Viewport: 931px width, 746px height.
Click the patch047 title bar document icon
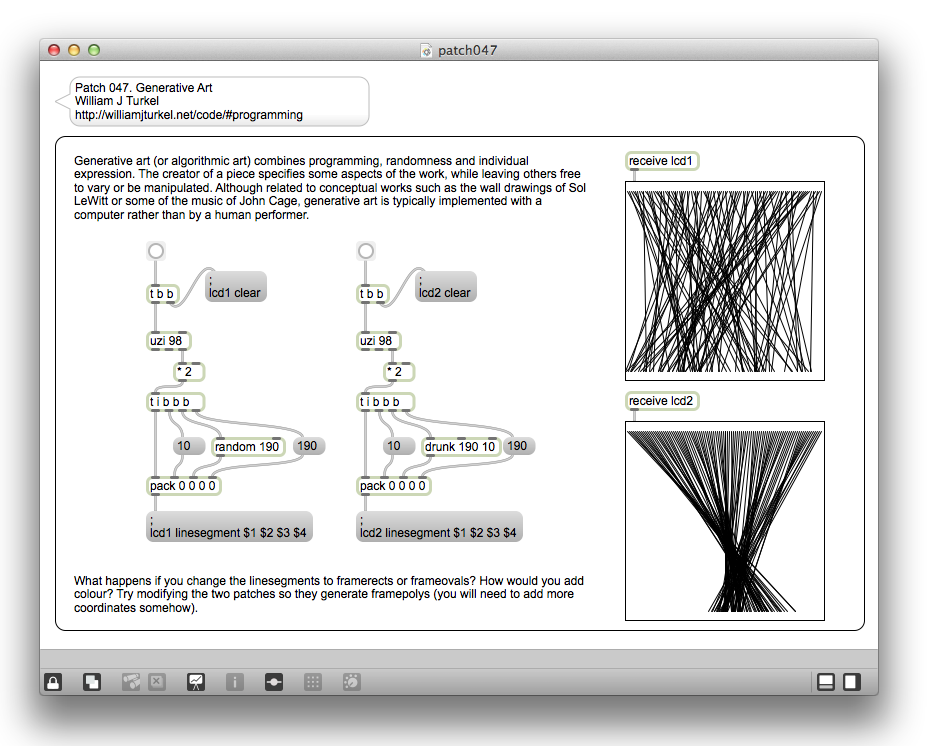(x=427, y=50)
